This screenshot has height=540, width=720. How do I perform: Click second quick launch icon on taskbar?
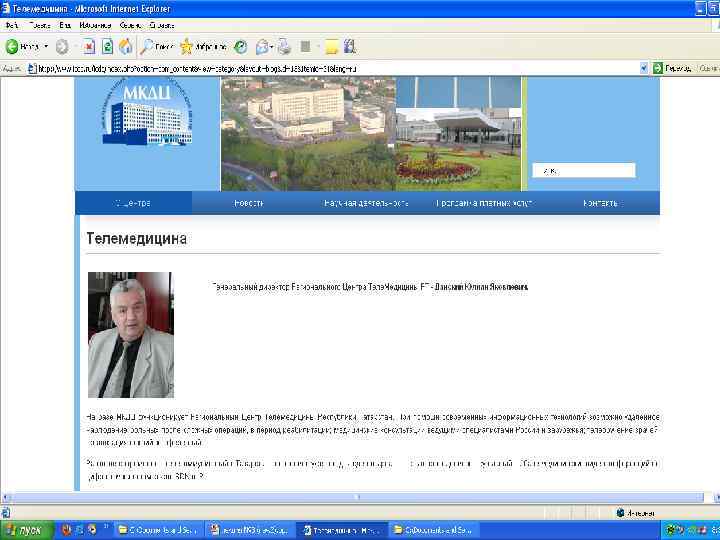point(79,530)
